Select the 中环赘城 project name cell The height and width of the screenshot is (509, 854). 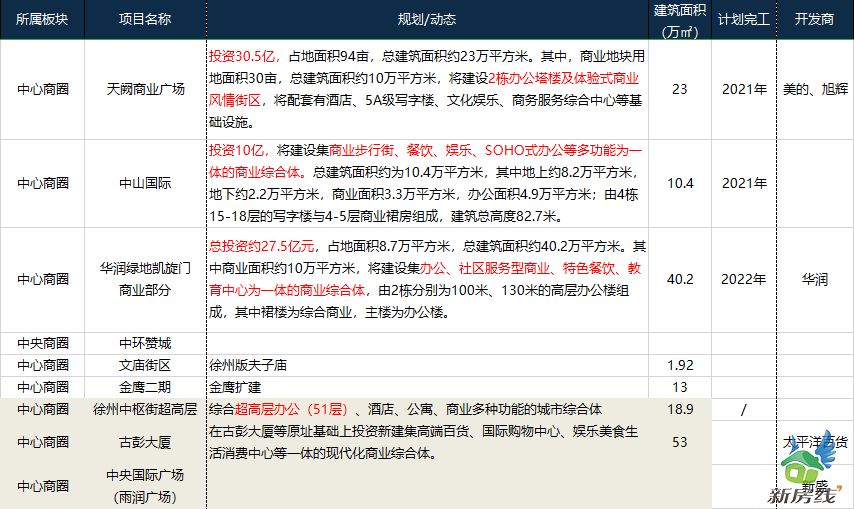(145, 344)
